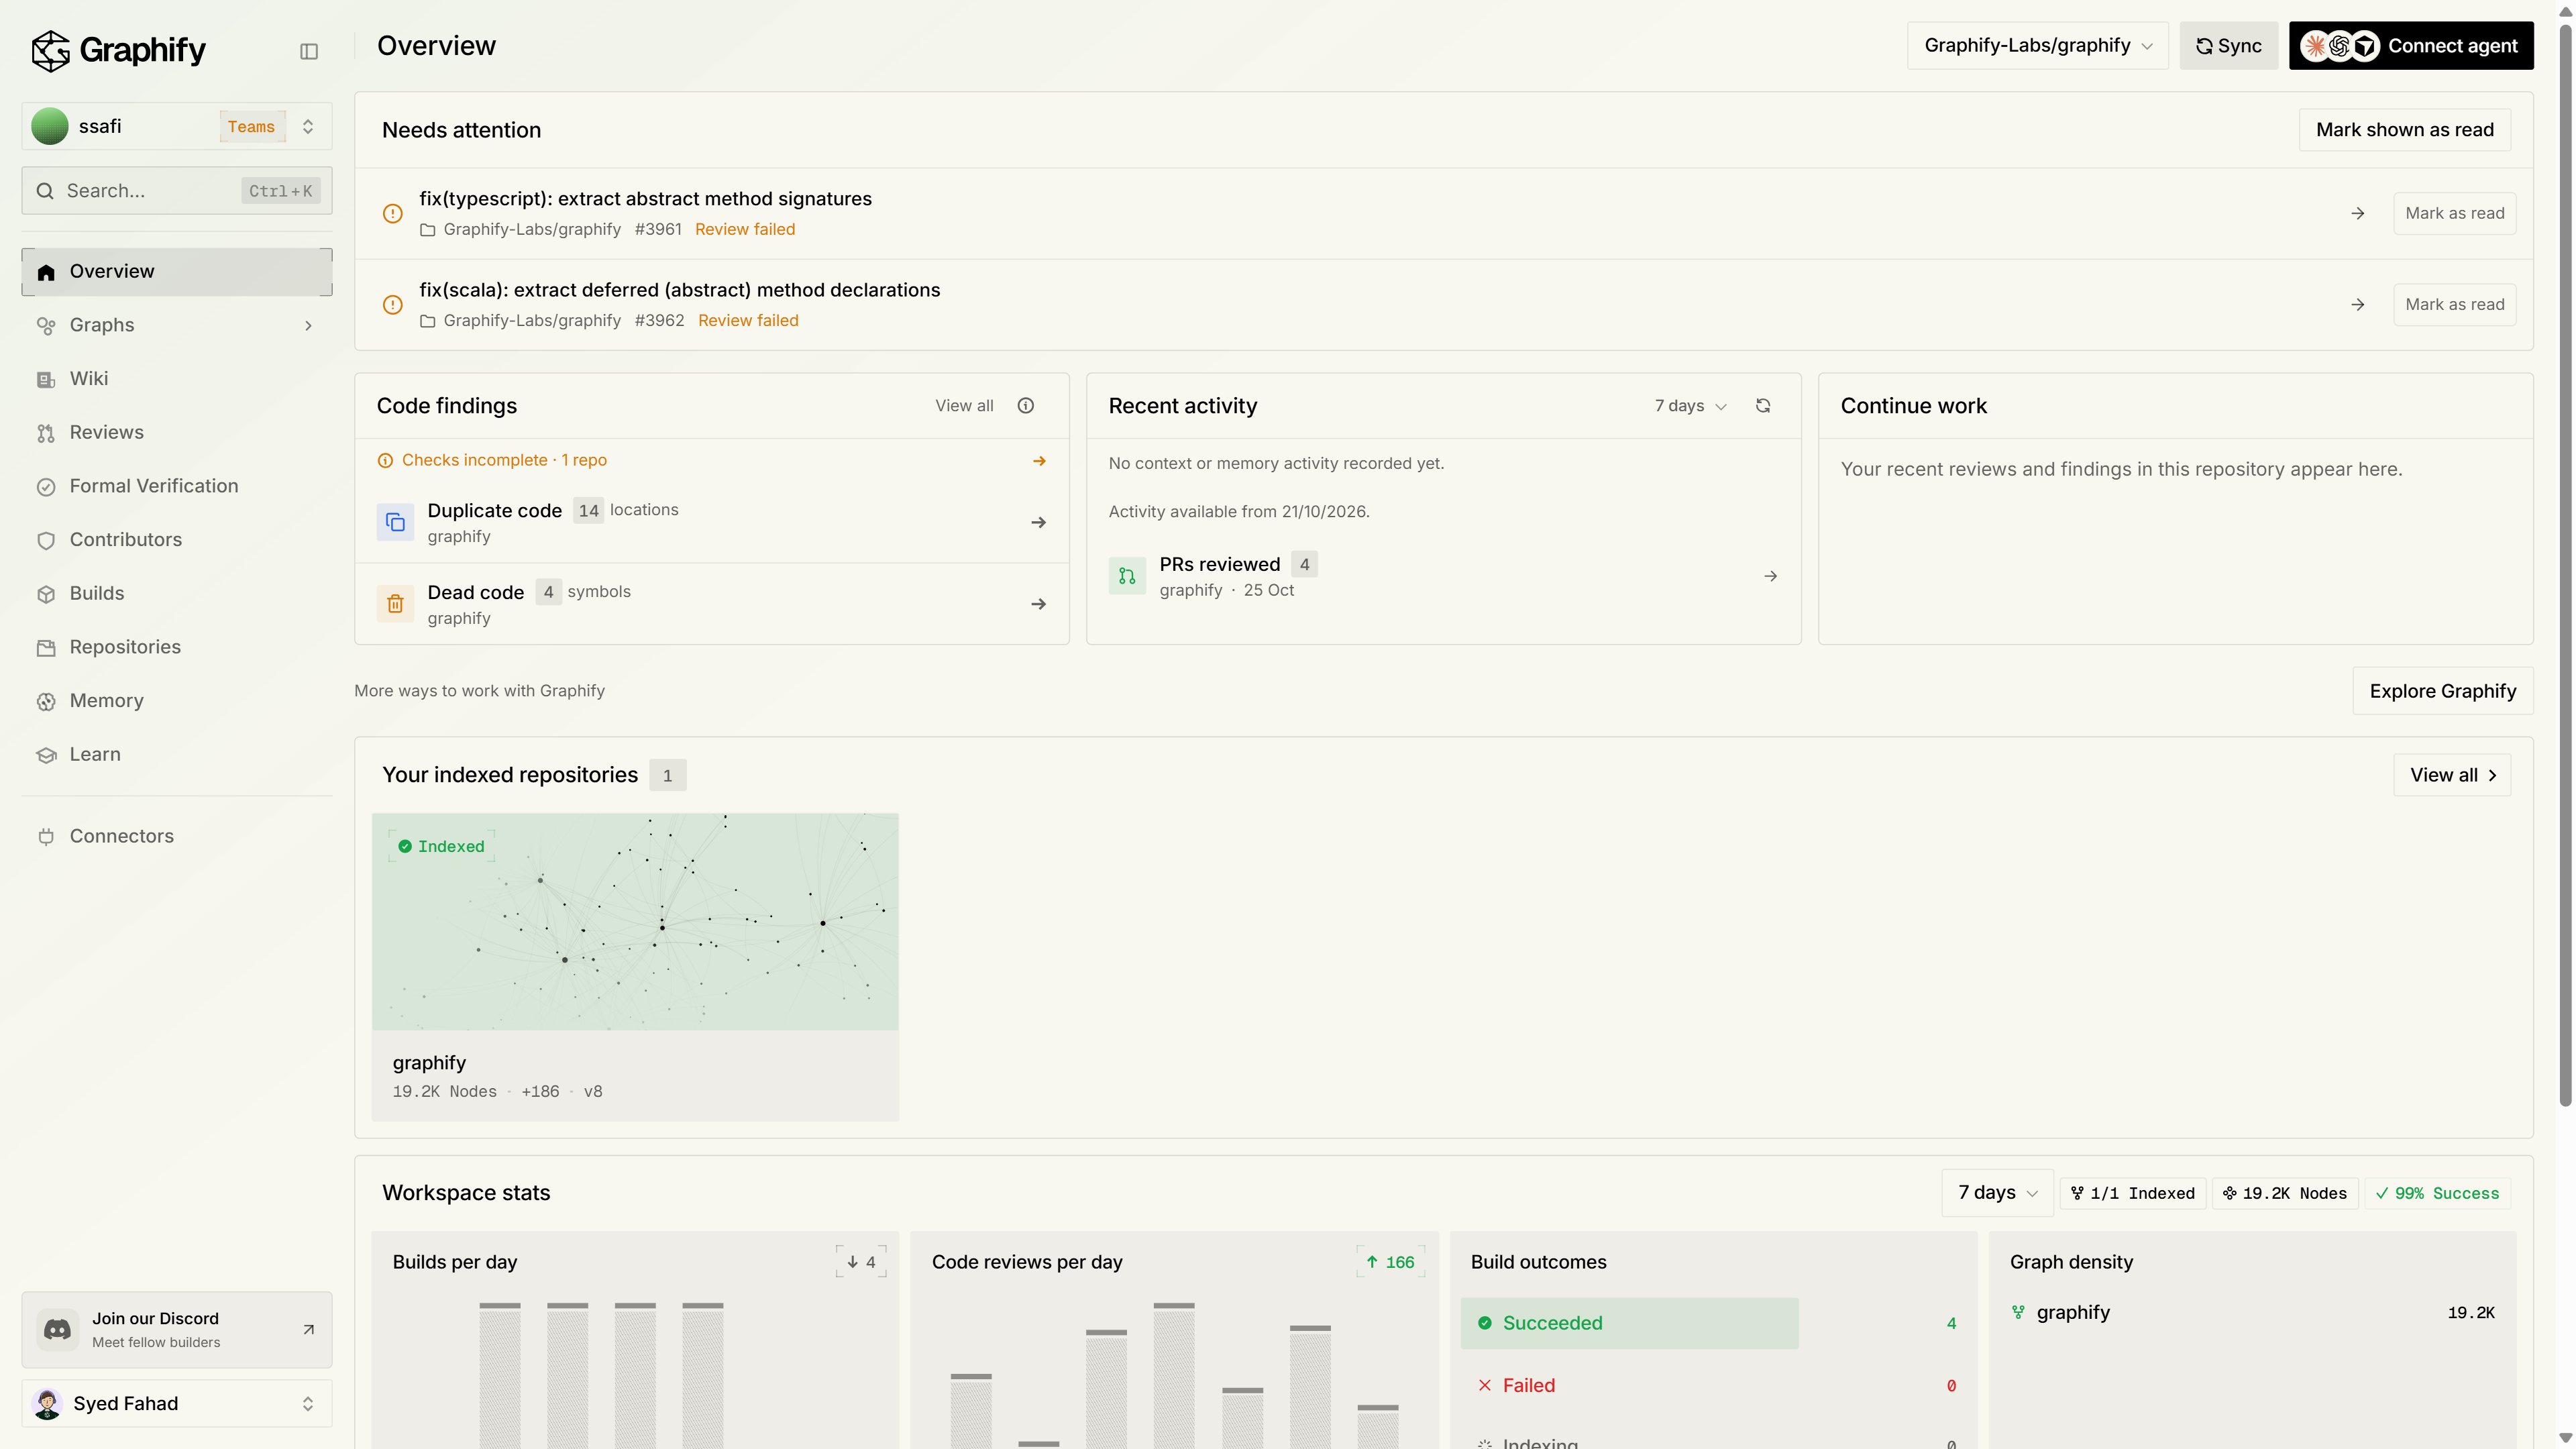Open Duplicate code findings arrow
This screenshot has width=2576, height=1449.
point(1038,523)
